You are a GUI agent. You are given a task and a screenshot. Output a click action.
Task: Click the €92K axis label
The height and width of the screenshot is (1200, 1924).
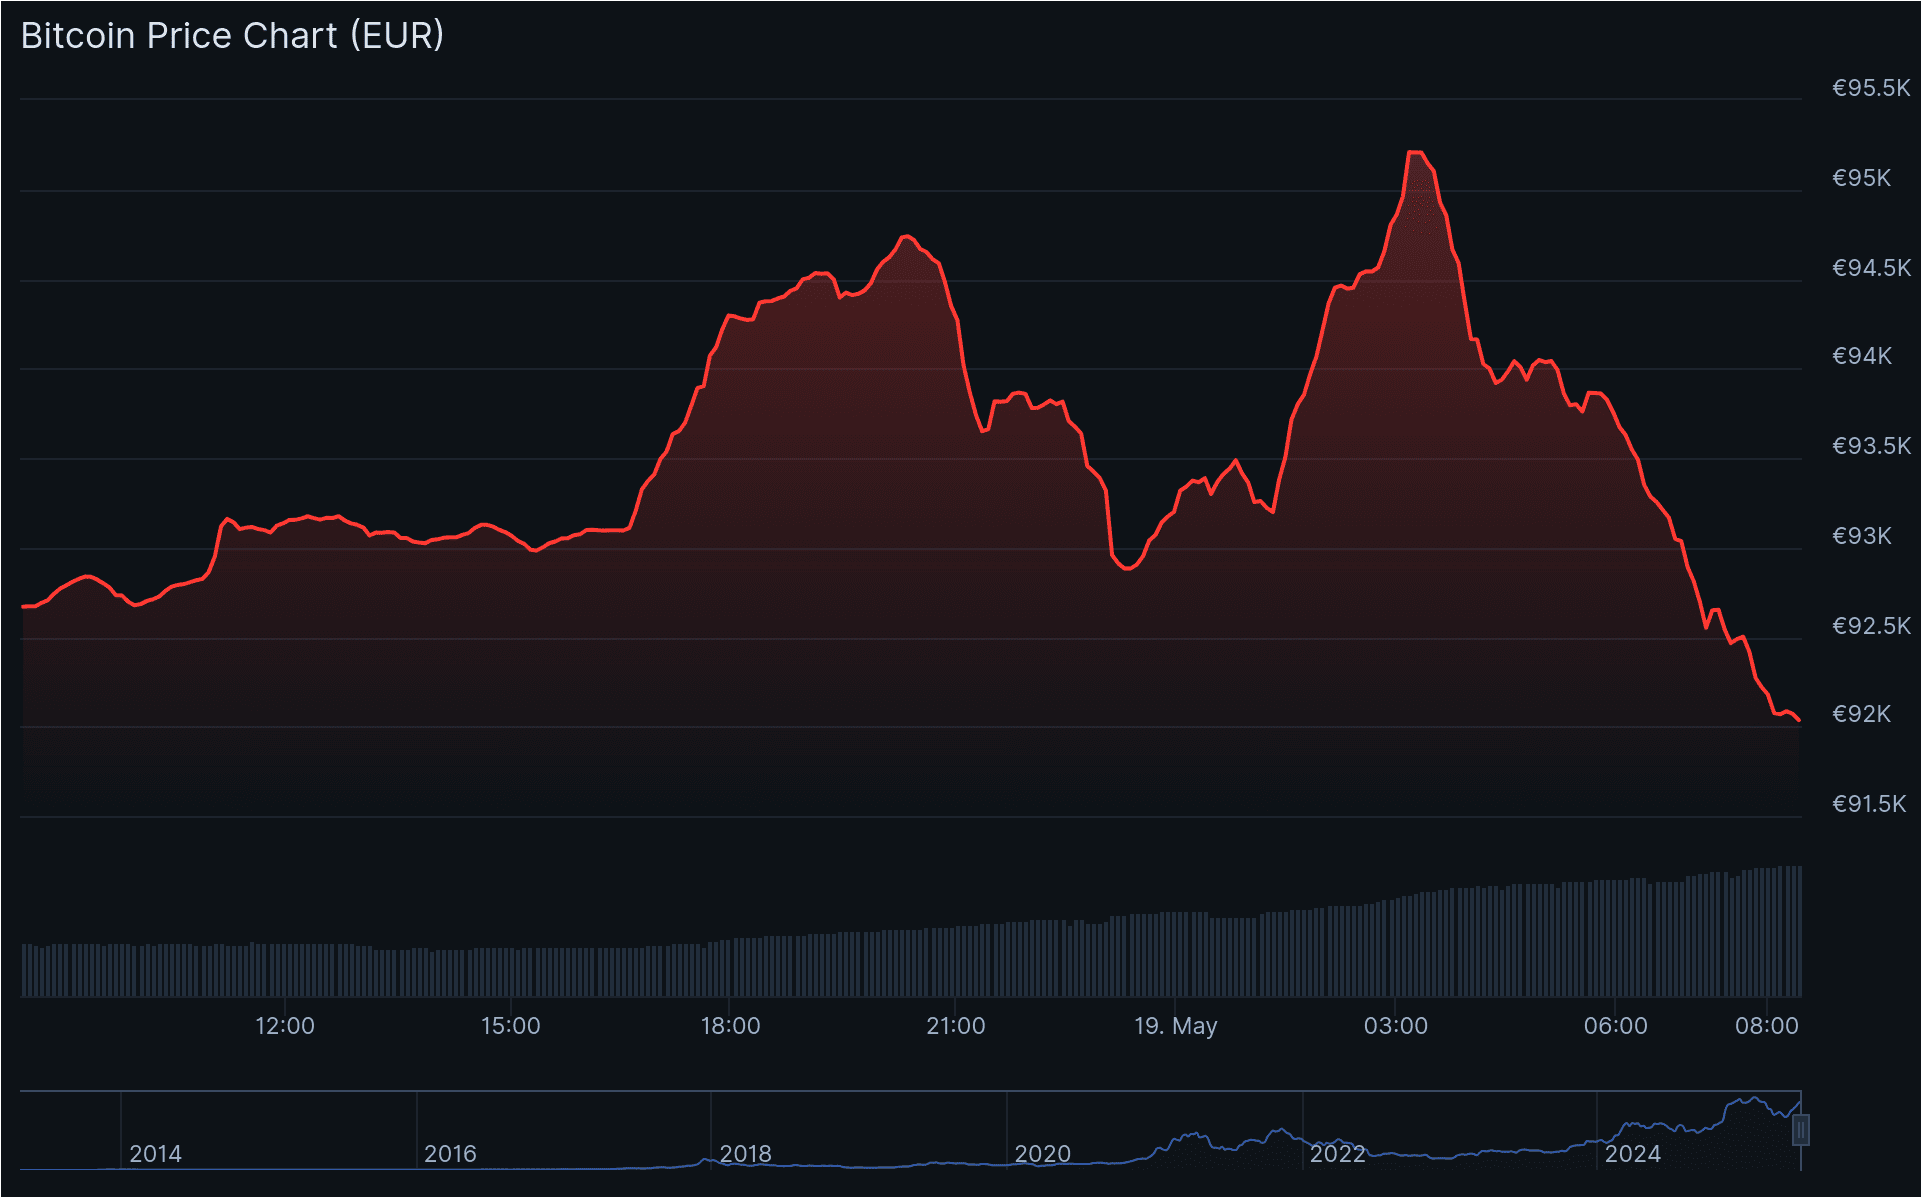(1863, 715)
